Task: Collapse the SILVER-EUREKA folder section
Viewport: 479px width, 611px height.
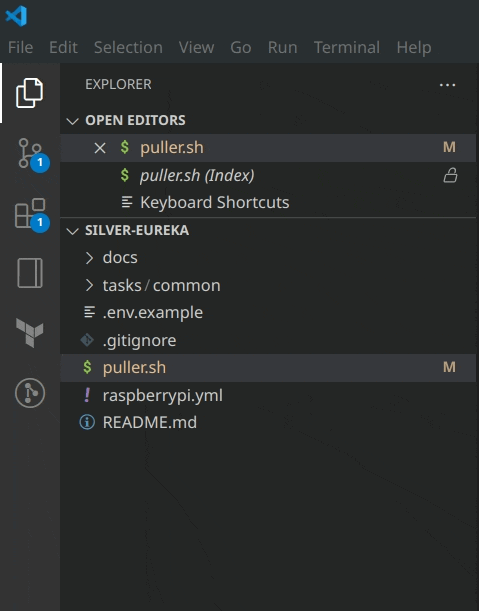Action: [x=72, y=231]
